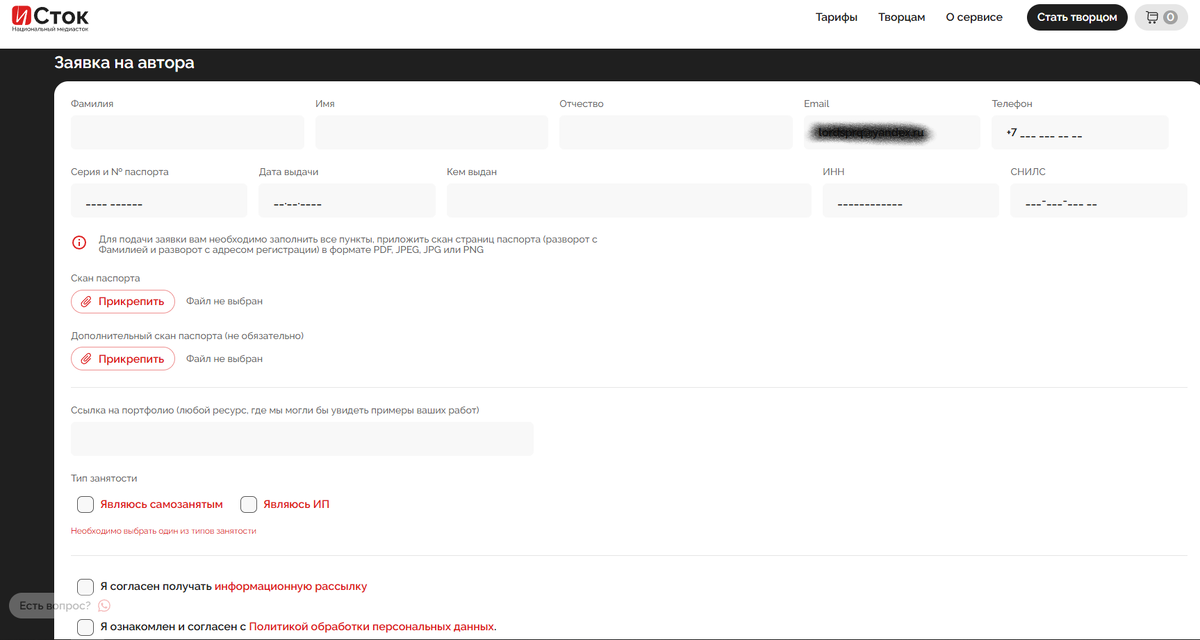Screen dimensions: 1200x640
Task: Focus the Фамилия input field
Action: tap(187, 132)
